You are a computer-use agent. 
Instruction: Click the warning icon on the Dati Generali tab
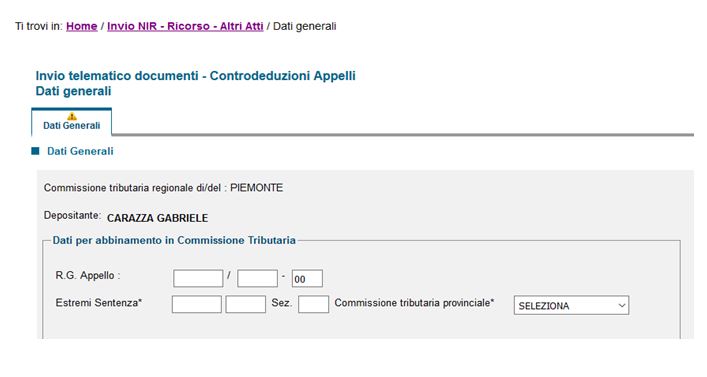coord(72,117)
